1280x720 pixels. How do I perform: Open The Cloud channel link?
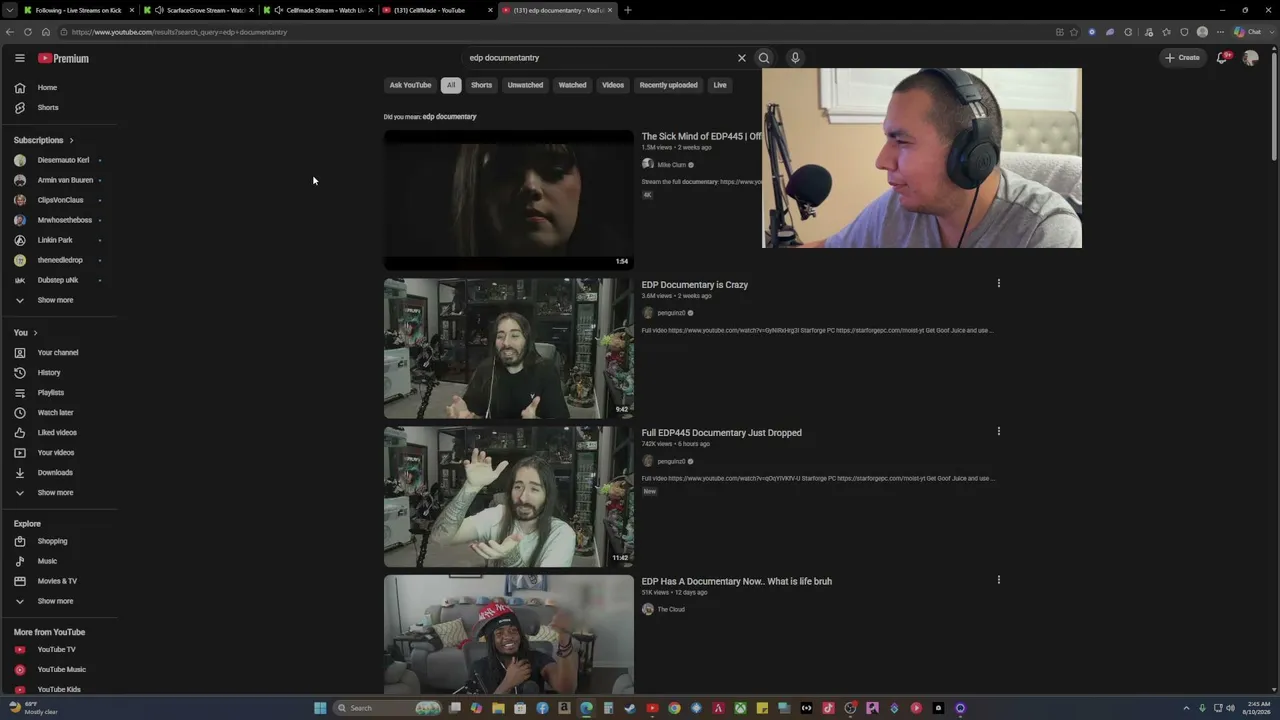point(670,609)
